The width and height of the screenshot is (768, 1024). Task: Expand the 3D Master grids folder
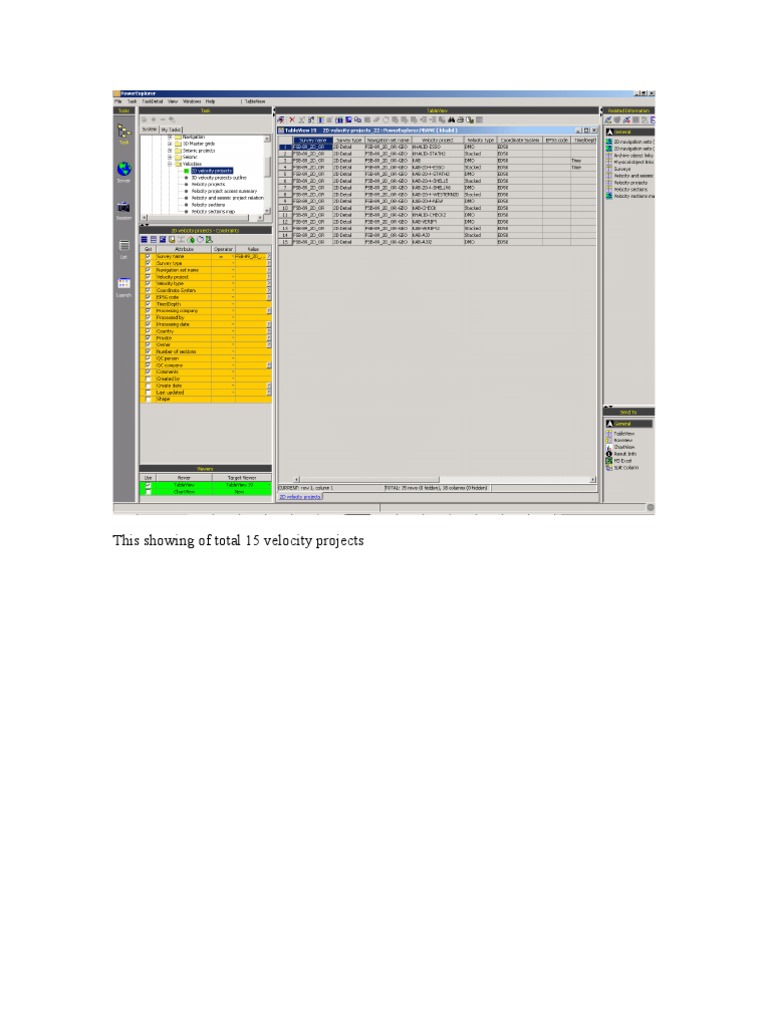point(170,144)
